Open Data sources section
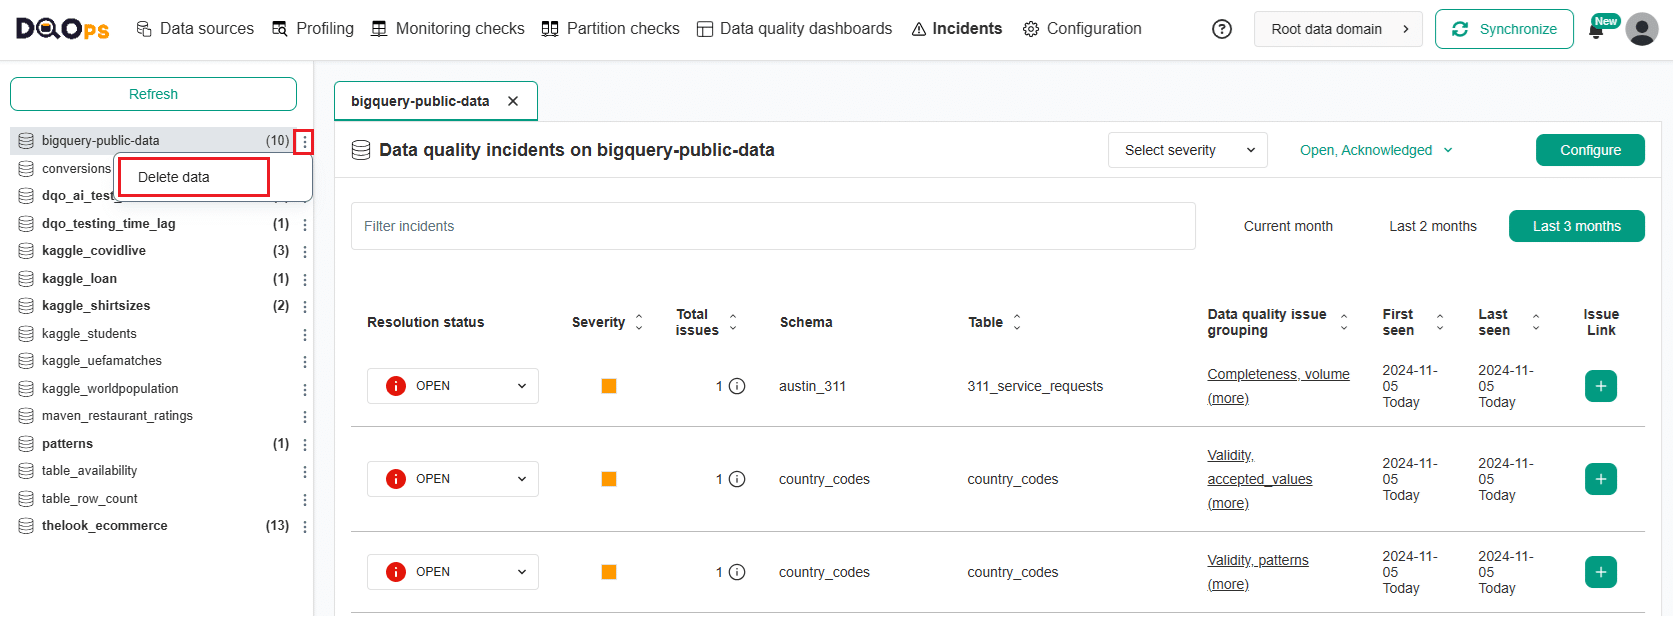 click(195, 29)
